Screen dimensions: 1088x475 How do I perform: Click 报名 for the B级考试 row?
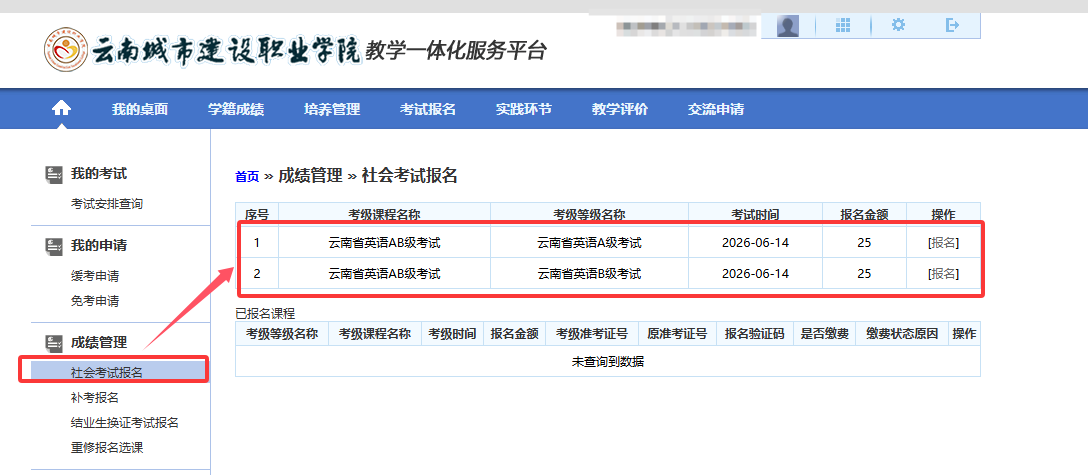click(x=942, y=274)
